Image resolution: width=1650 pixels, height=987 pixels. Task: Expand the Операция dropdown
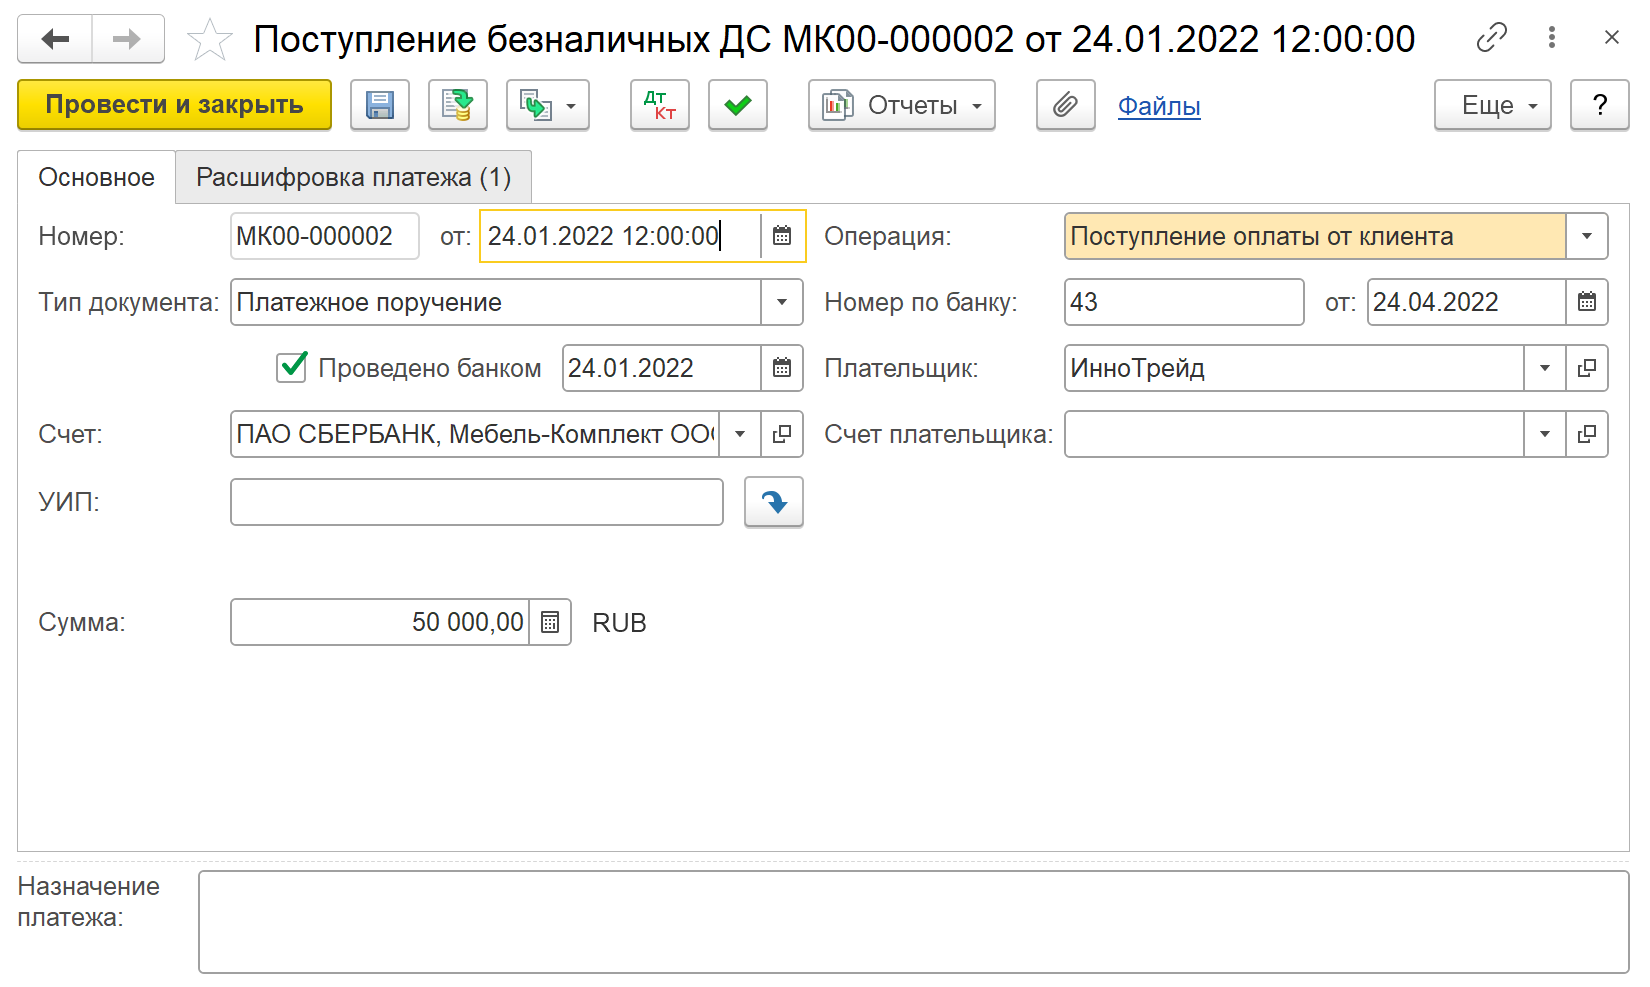[1587, 236]
